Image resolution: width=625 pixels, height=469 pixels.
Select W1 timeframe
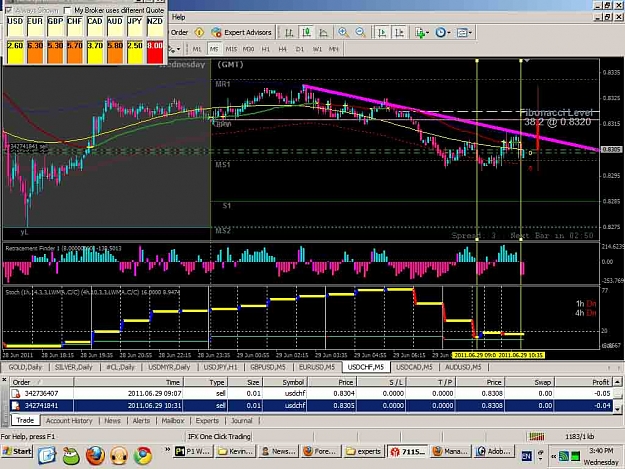[317, 49]
